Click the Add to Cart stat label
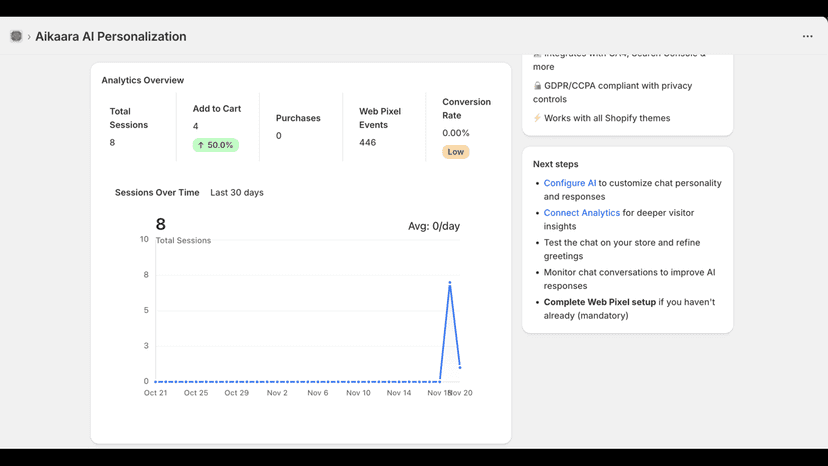The width and height of the screenshot is (828, 466). coord(217,109)
